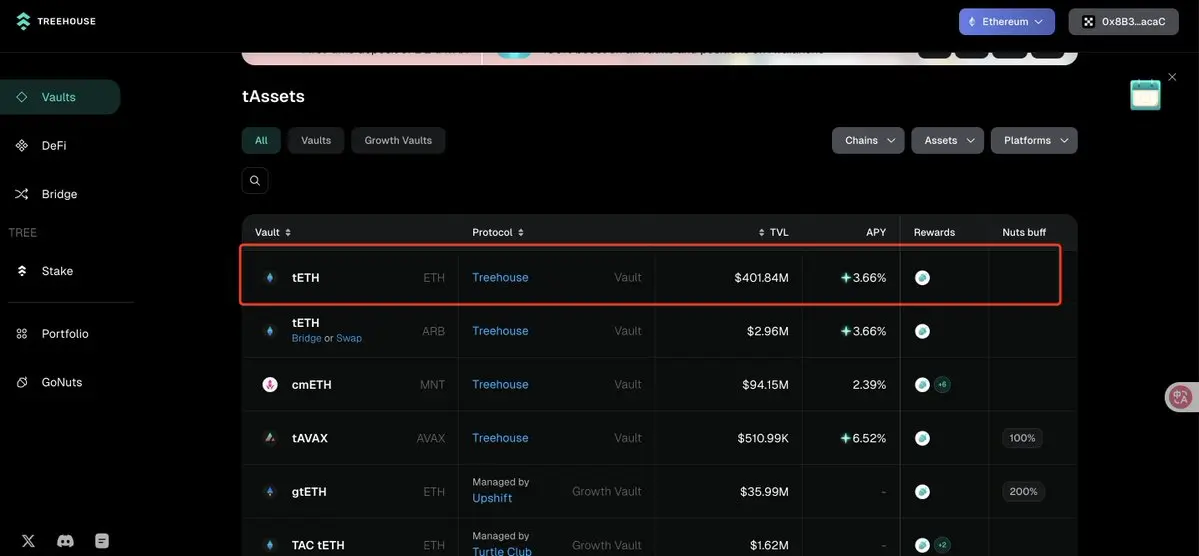Select the Growth Vaults filter tab
Image resolution: width=1199 pixels, height=556 pixels.
(x=398, y=141)
